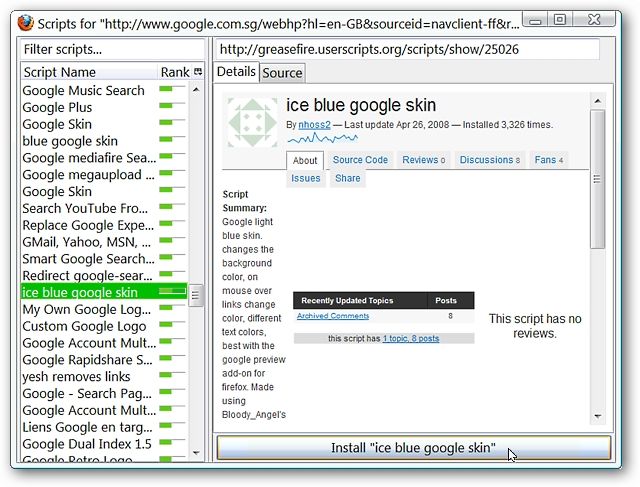Open the Reviews tab
The width and height of the screenshot is (640, 487).
point(423,160)
